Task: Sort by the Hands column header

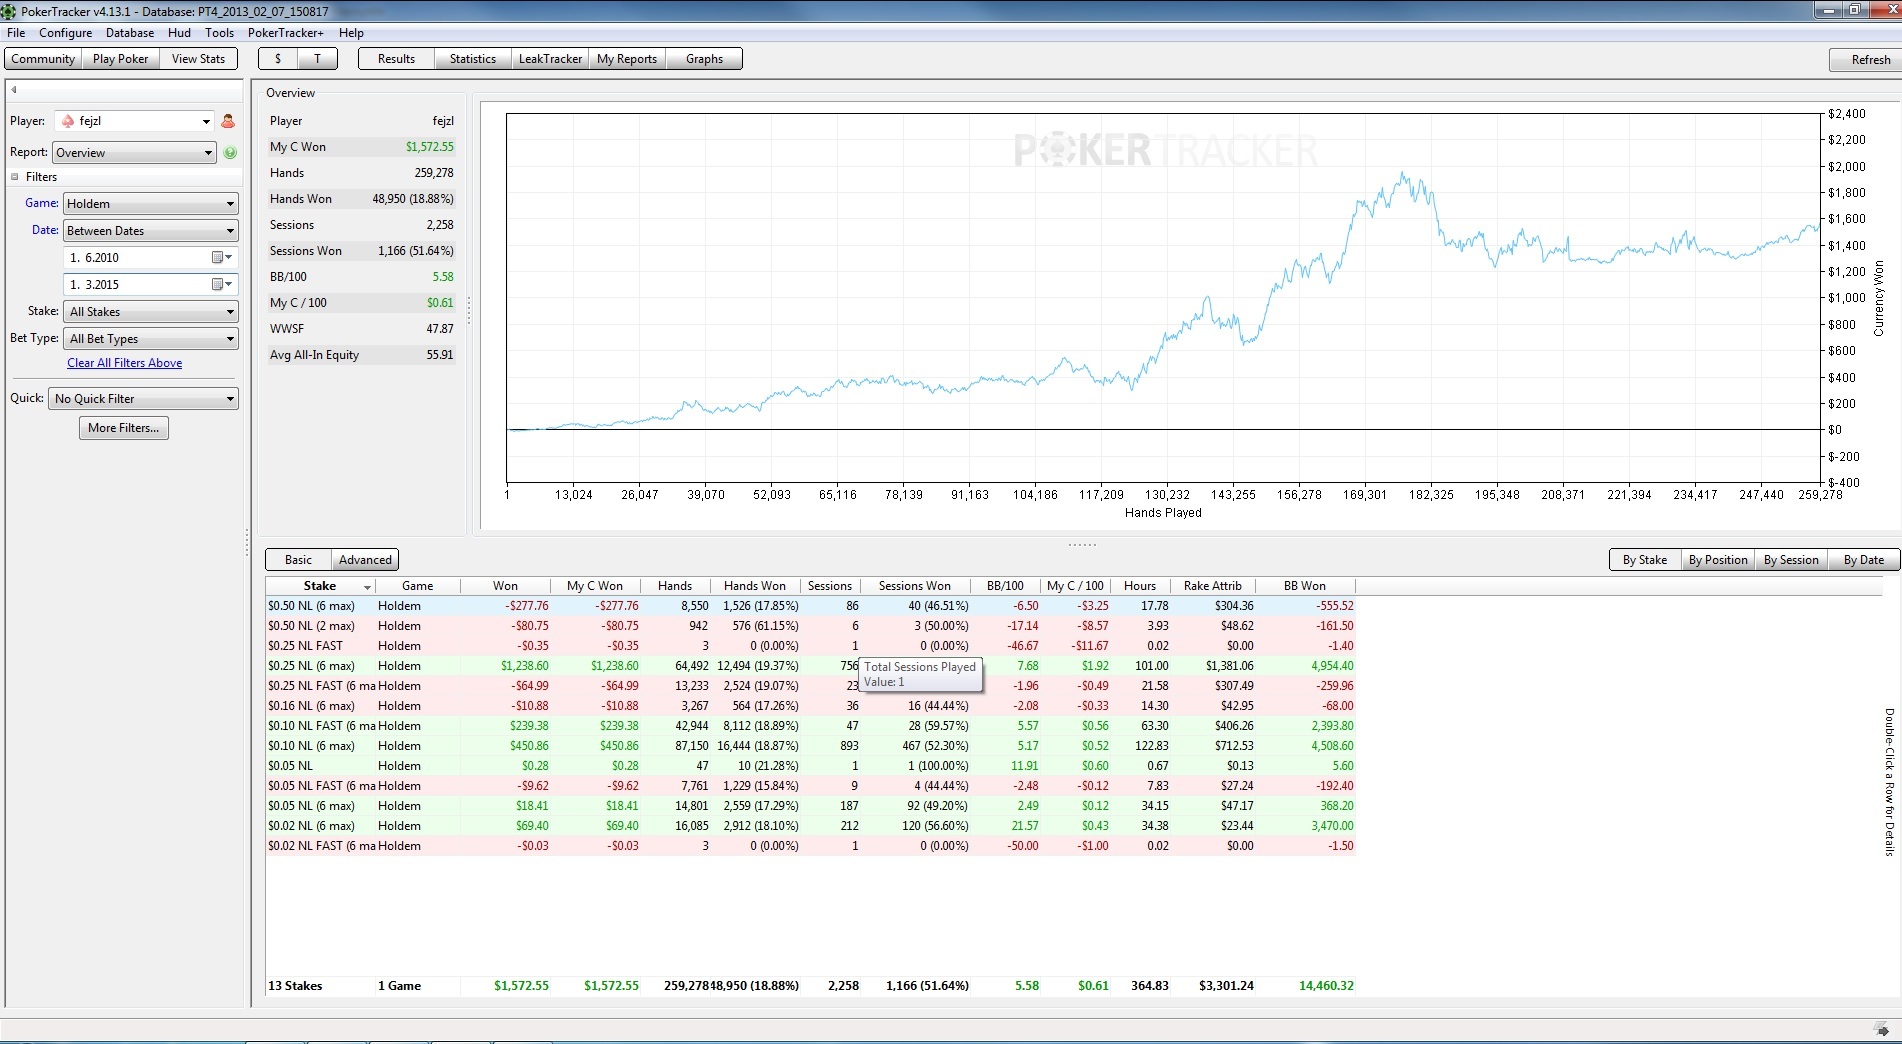Action: point(675,586)
